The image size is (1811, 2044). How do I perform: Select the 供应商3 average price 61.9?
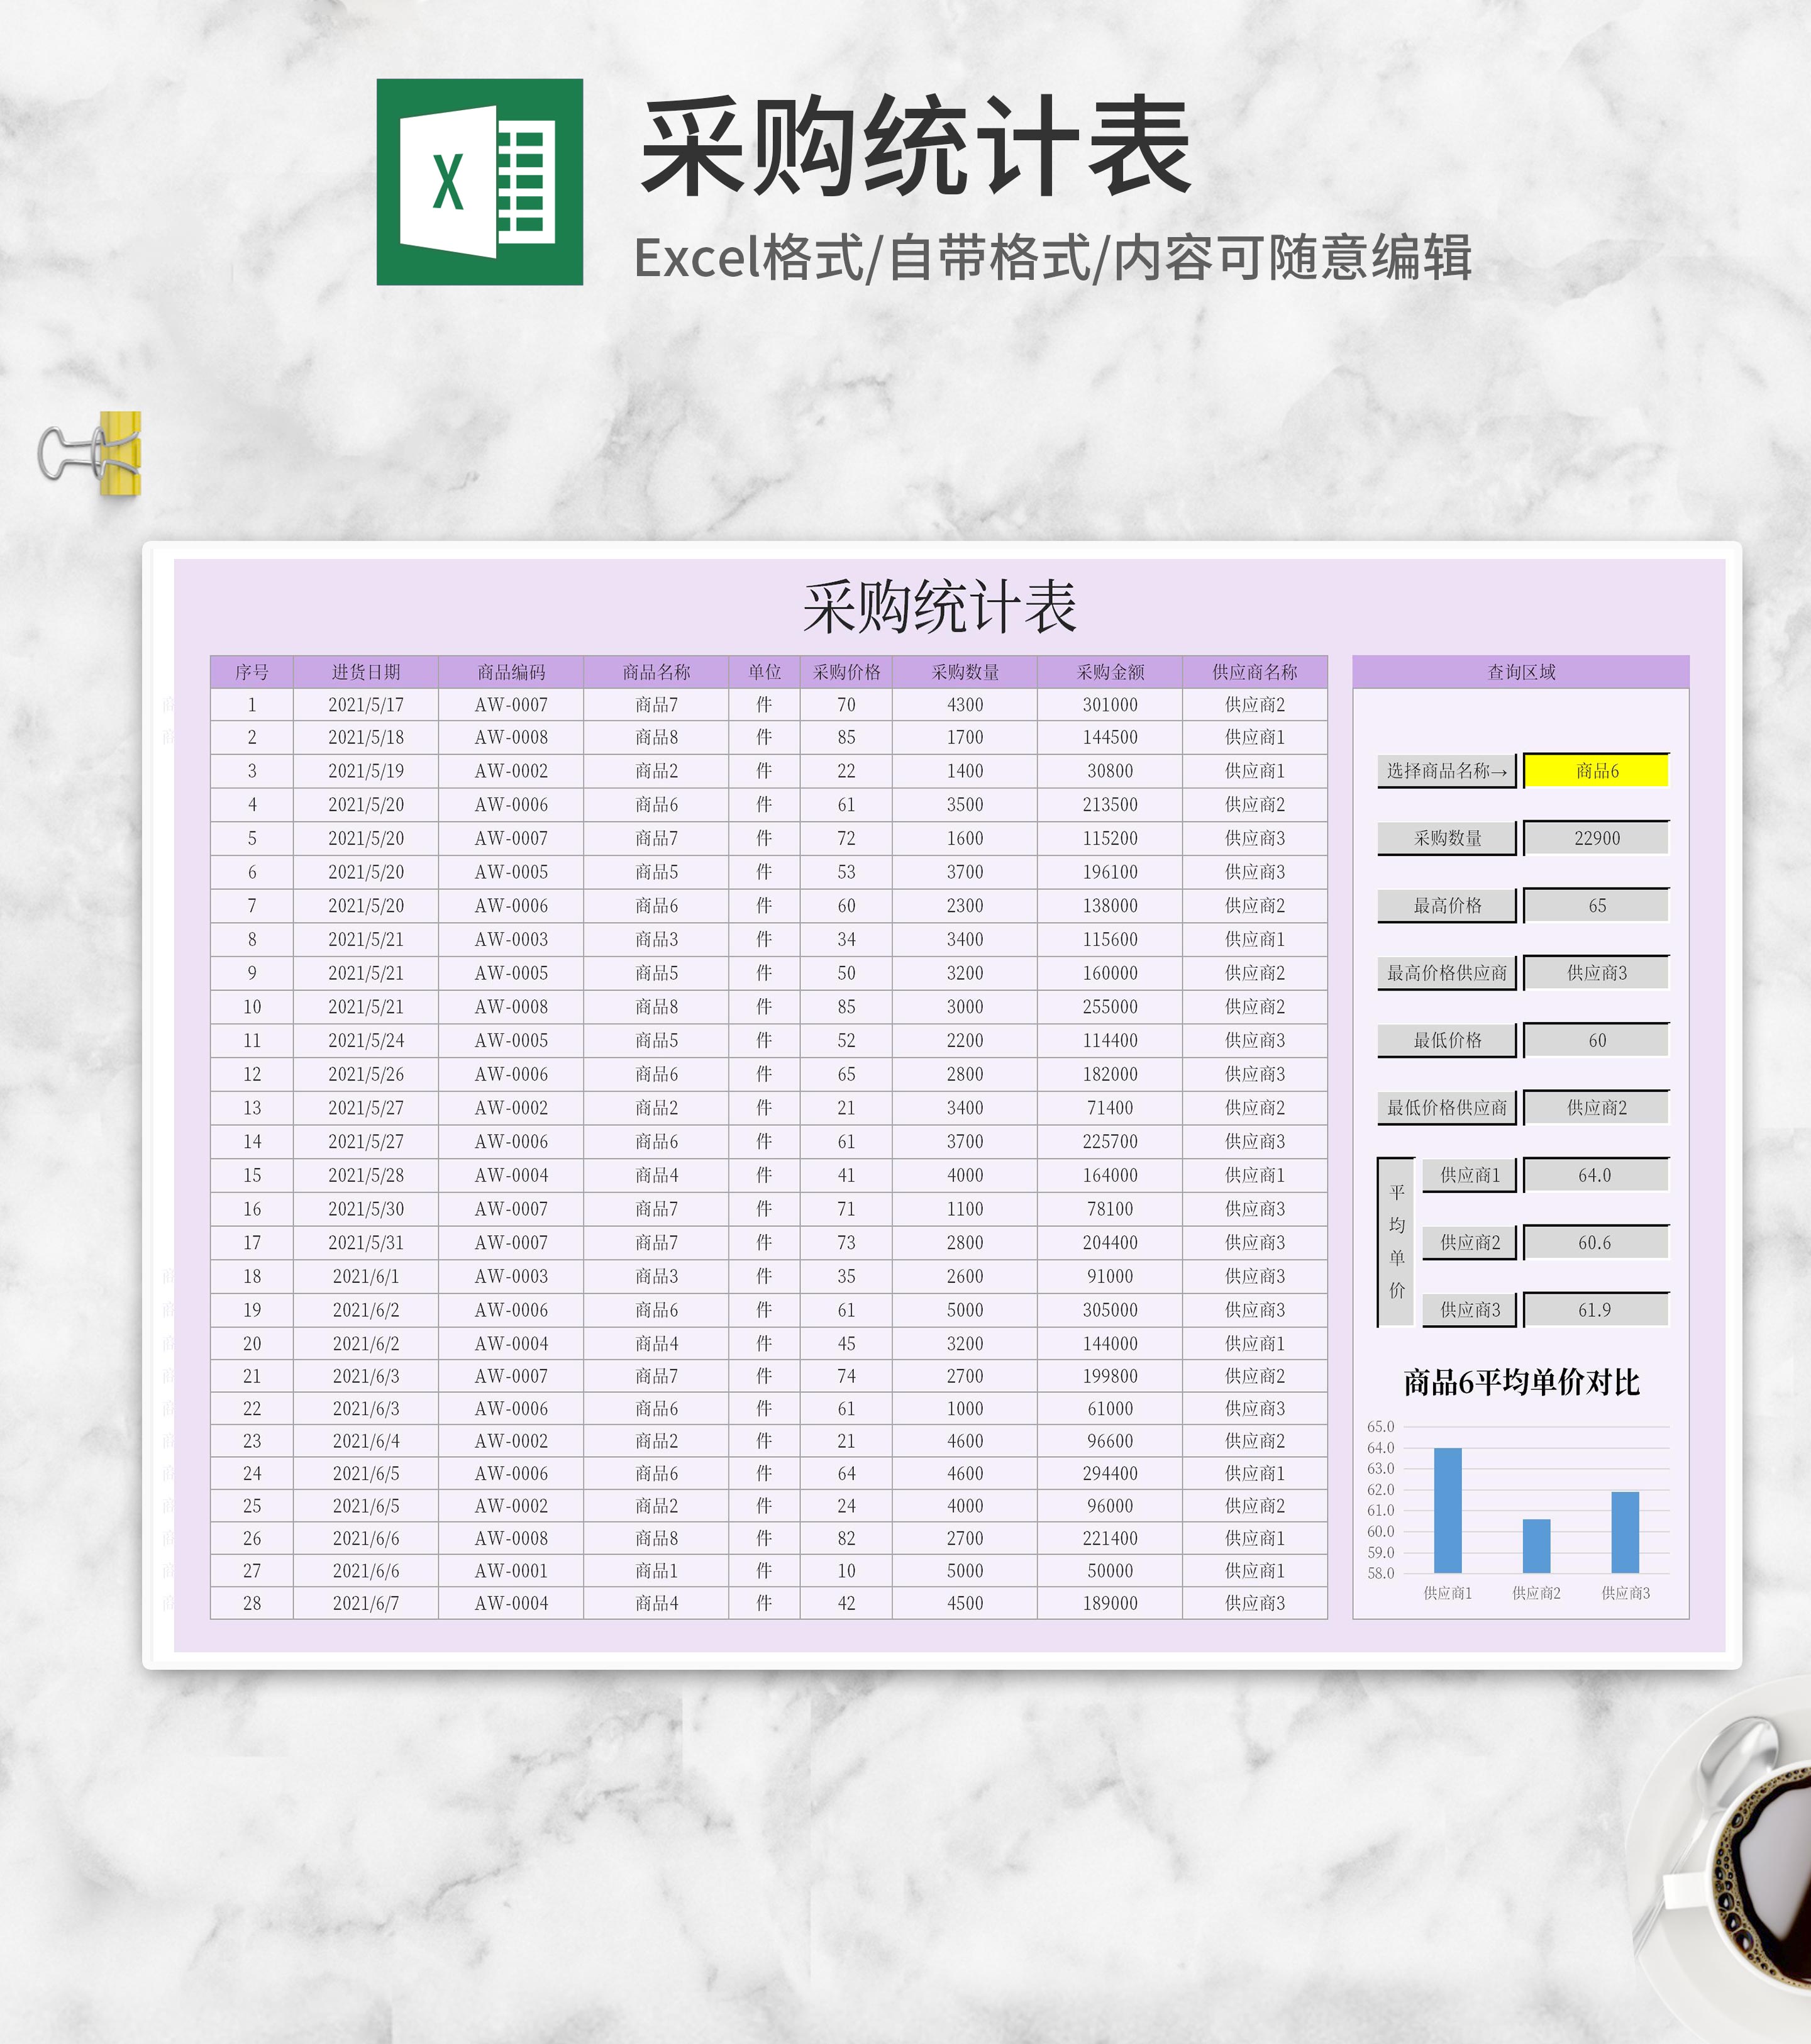click(1597, 1311)
